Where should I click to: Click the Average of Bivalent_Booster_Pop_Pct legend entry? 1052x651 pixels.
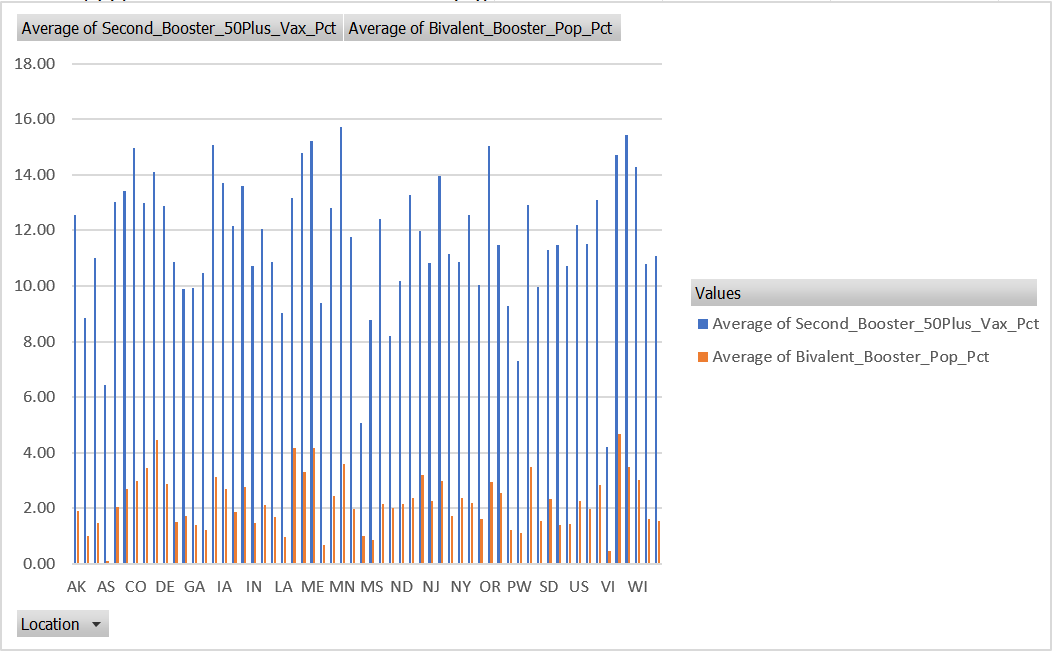coord(850,356)
